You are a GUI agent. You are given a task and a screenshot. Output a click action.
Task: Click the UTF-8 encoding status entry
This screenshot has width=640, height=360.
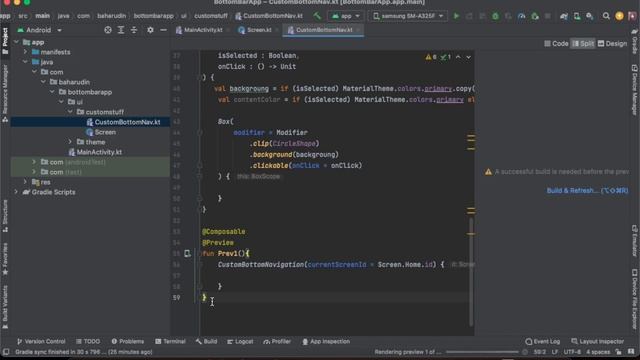[x=572, y=352]
